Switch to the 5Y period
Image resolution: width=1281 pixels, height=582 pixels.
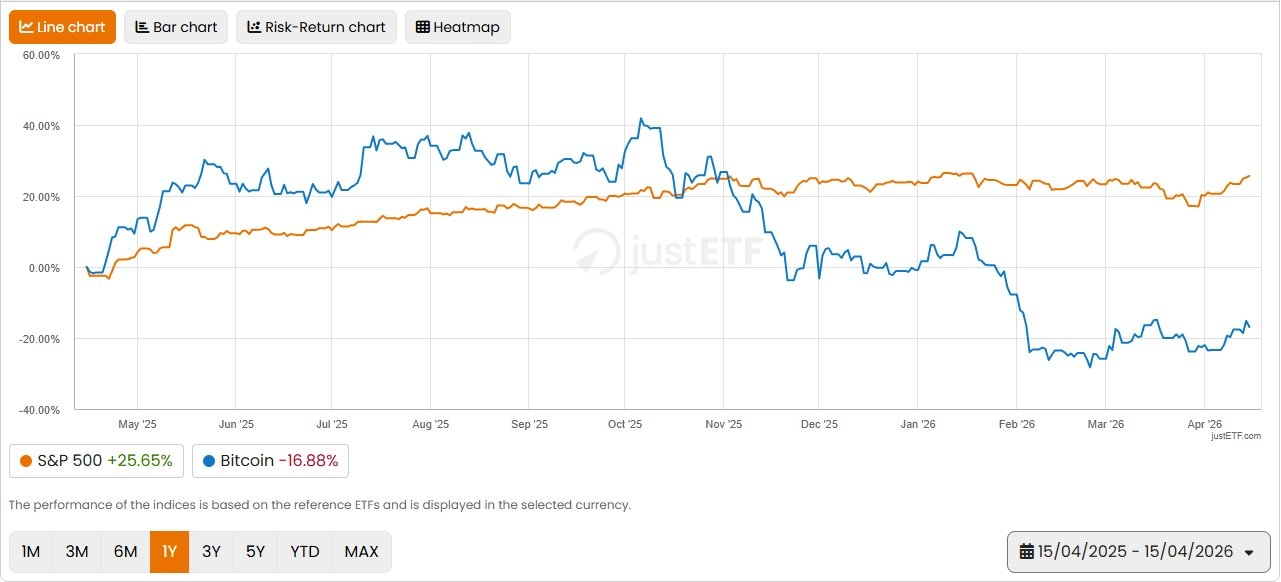(x=256, y=552)
